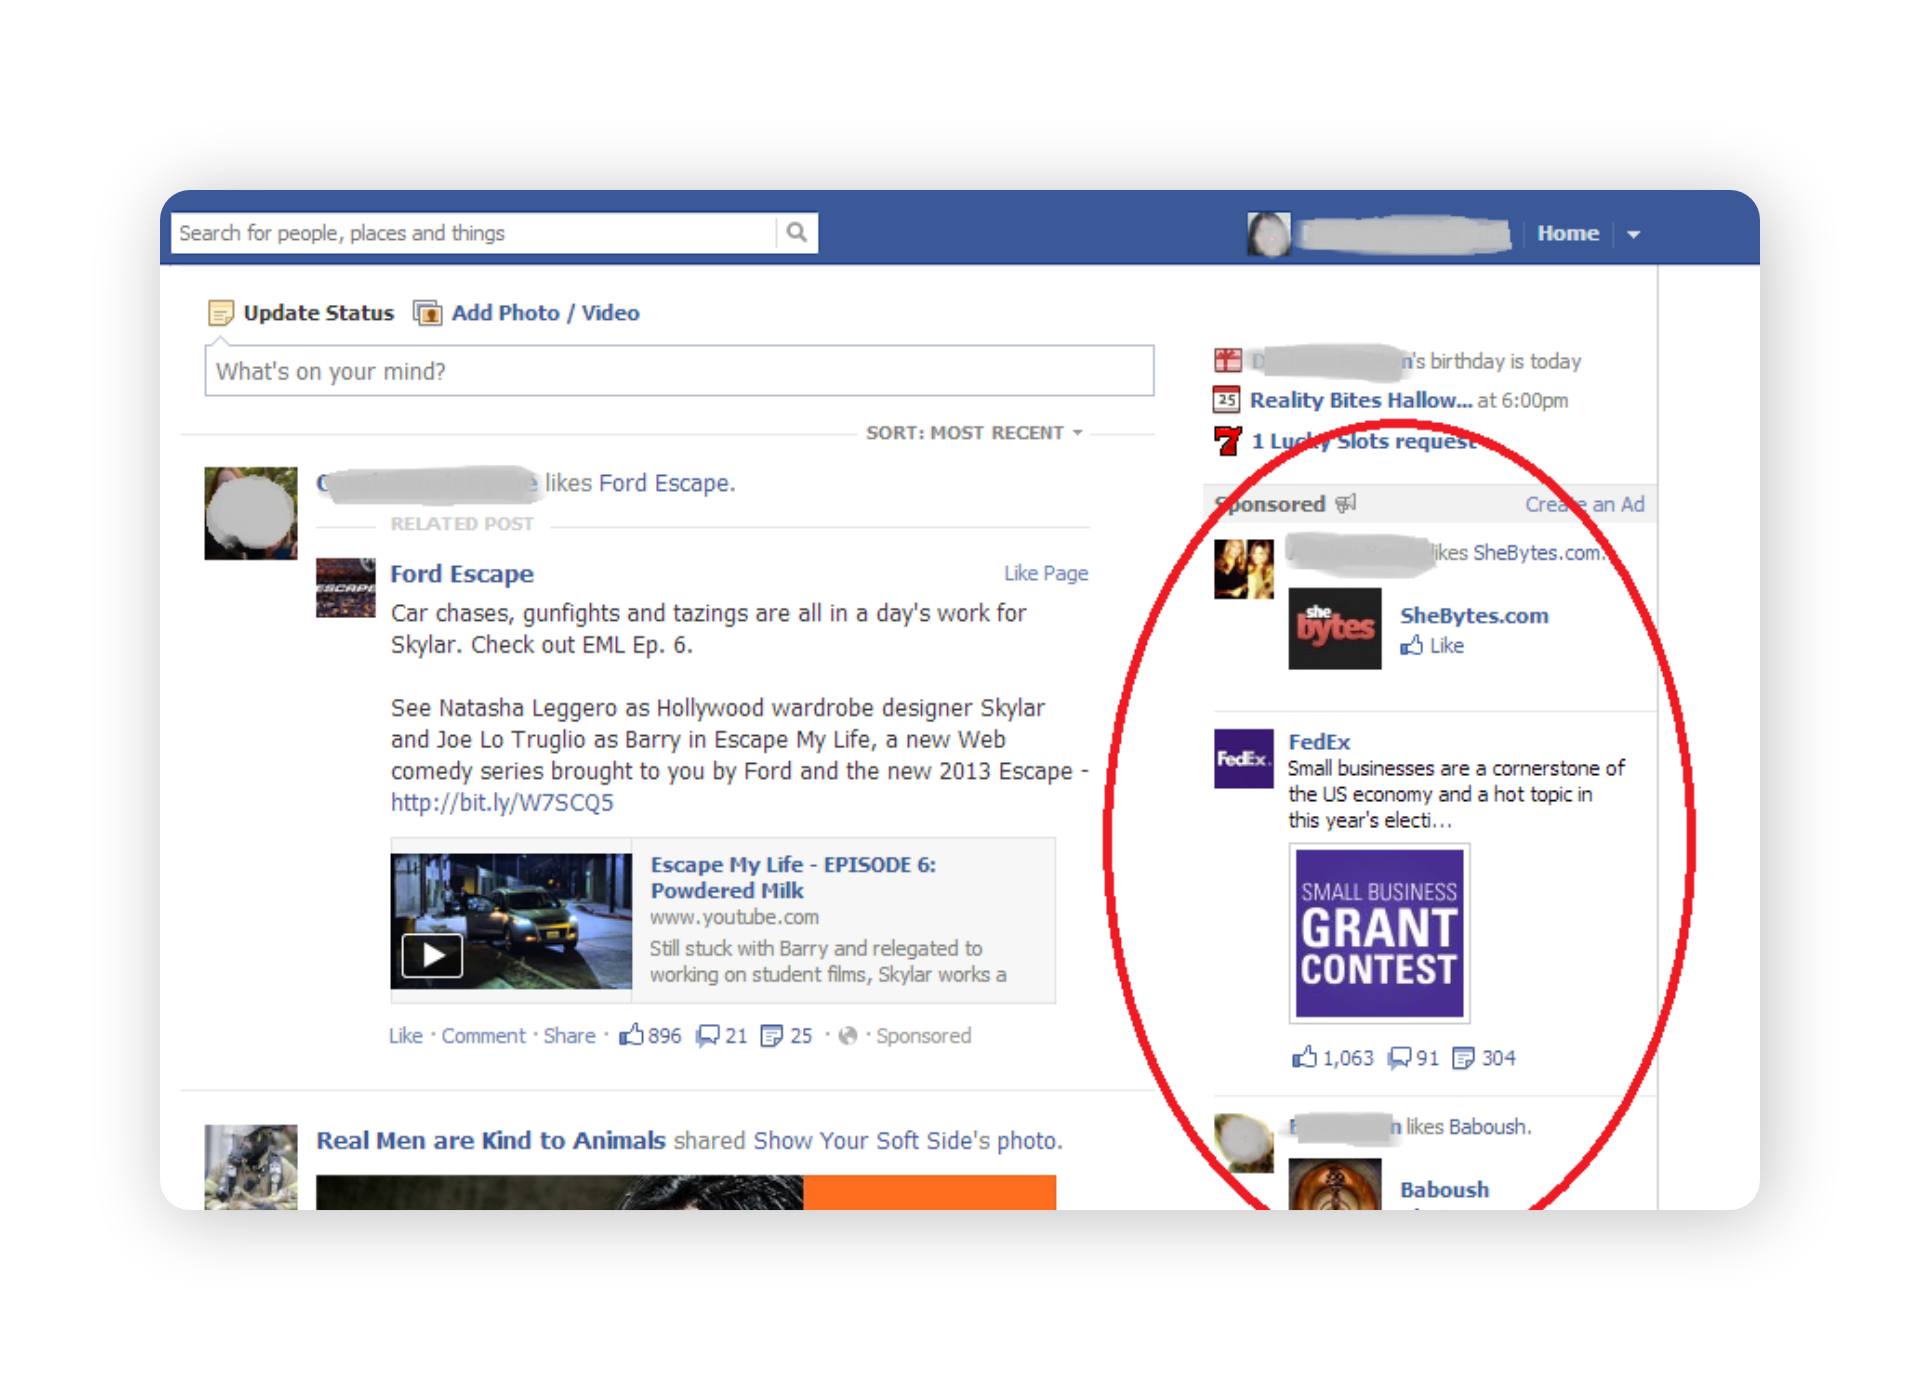
Task: Click the Update Status note icon
Action: (220, 313)
